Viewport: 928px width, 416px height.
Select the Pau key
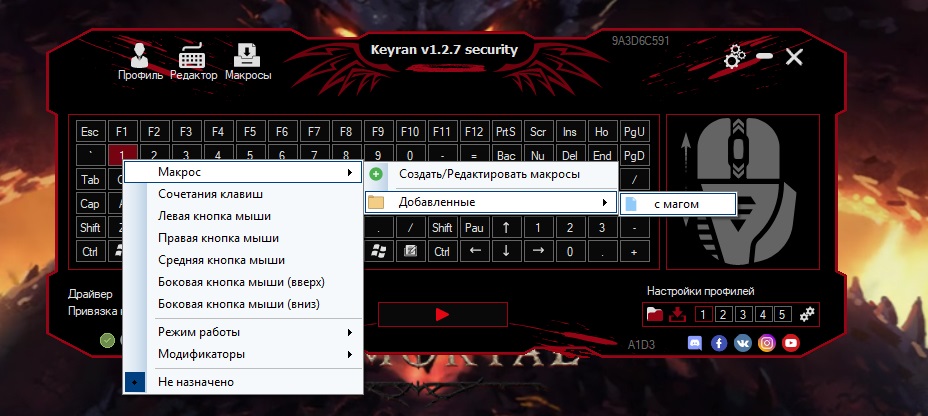pyautogui.click(x=474, y=227)
